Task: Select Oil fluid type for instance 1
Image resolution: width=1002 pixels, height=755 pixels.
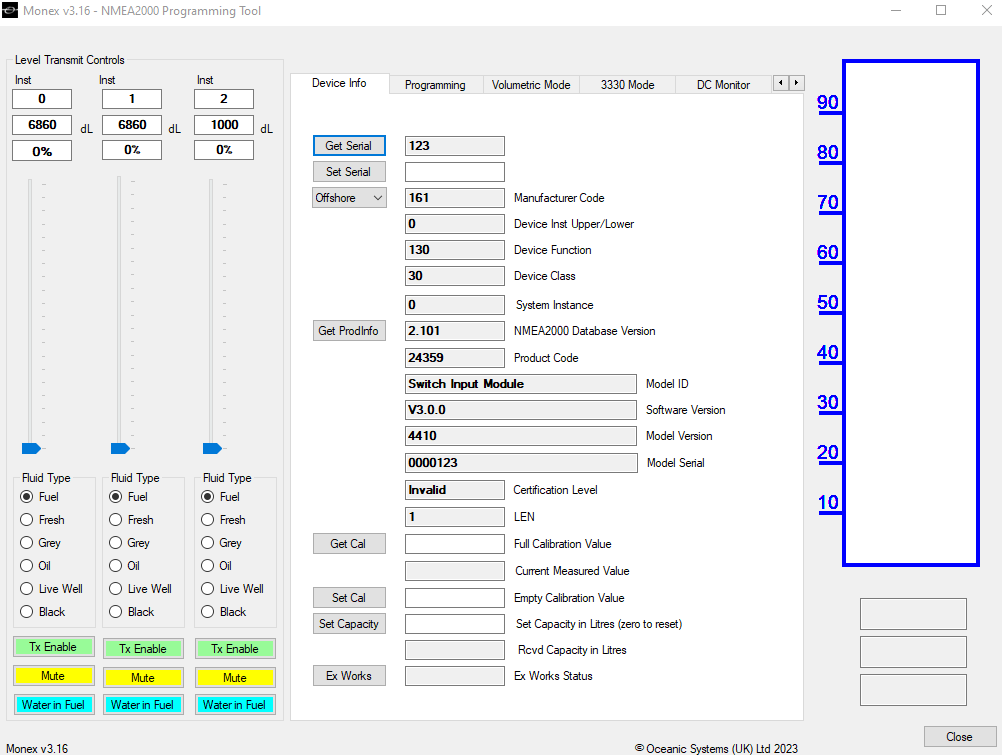Action: (125, 566)
